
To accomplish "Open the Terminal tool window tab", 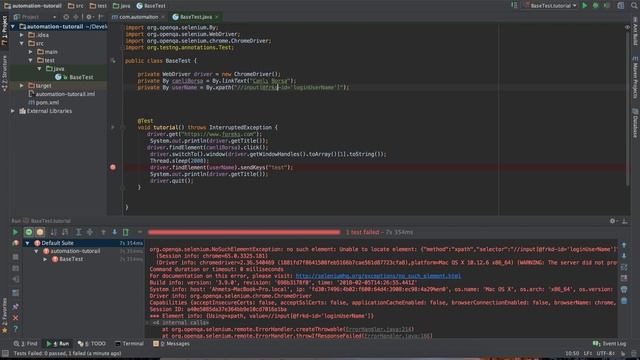I will click(x=129, y=344).
